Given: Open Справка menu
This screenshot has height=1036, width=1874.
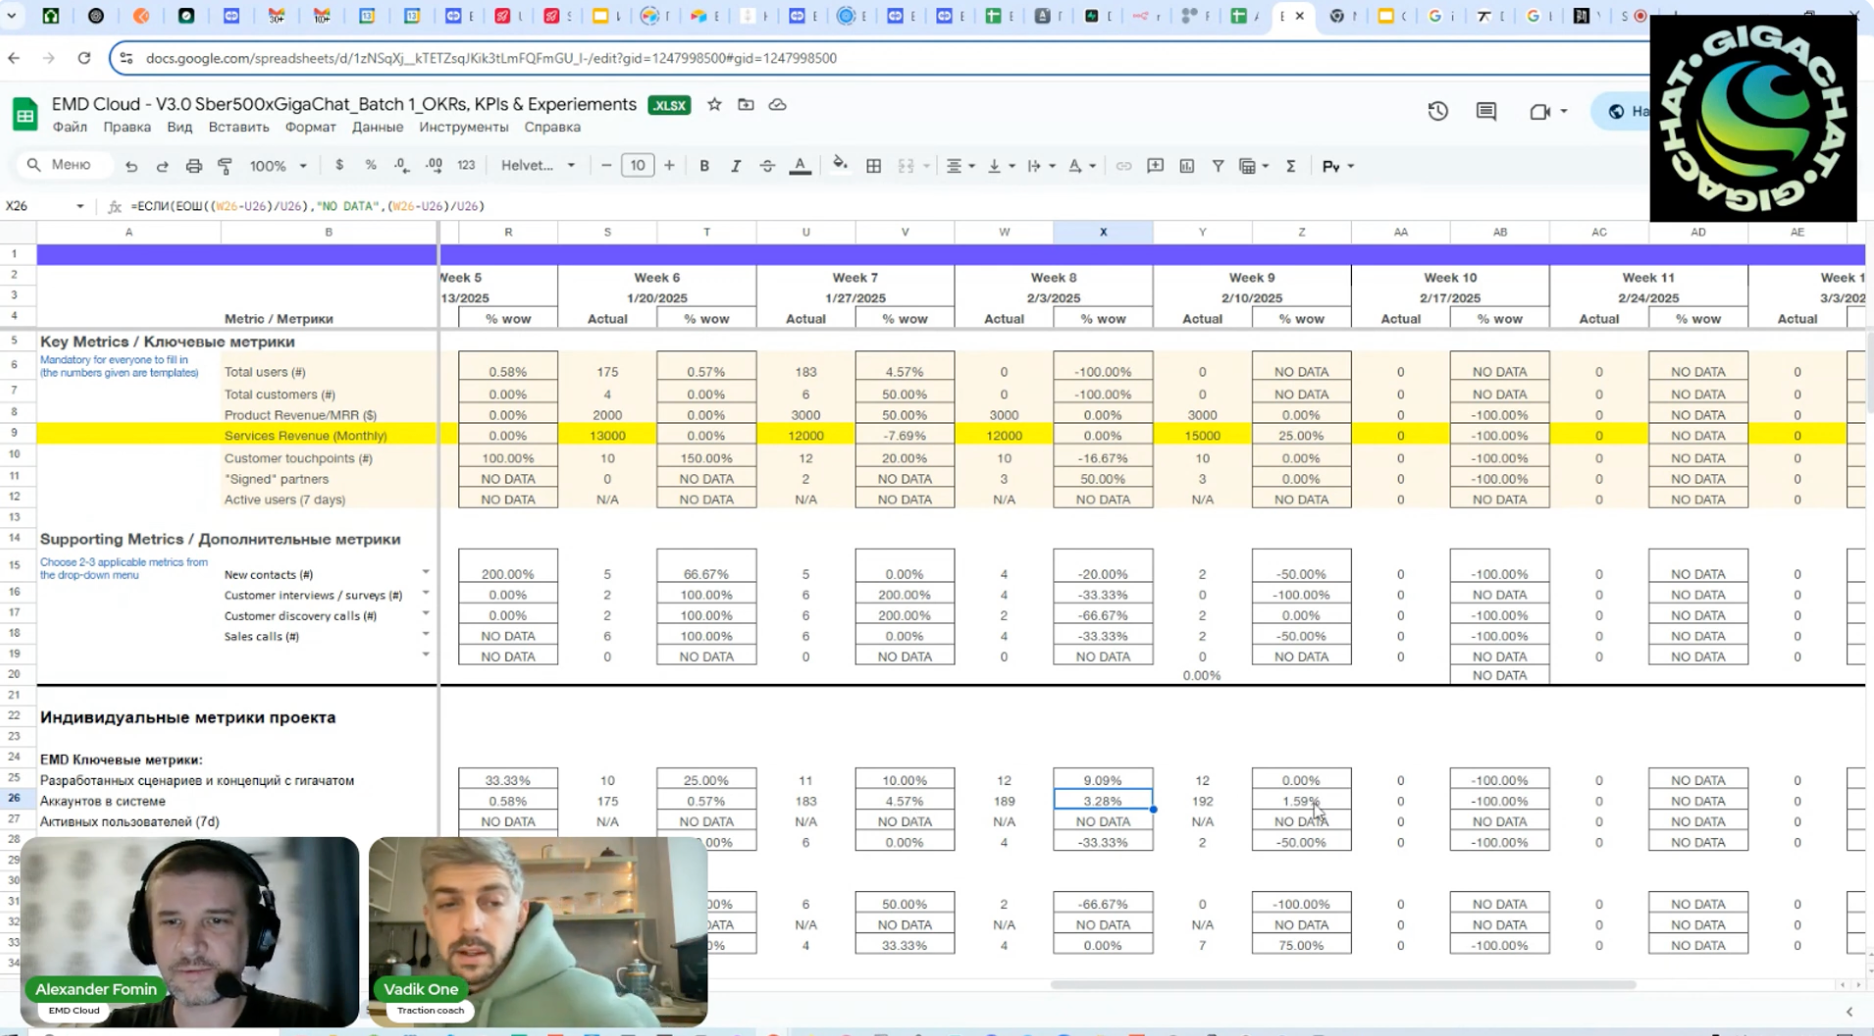Looking at the screenshot, I should [552, 127].
